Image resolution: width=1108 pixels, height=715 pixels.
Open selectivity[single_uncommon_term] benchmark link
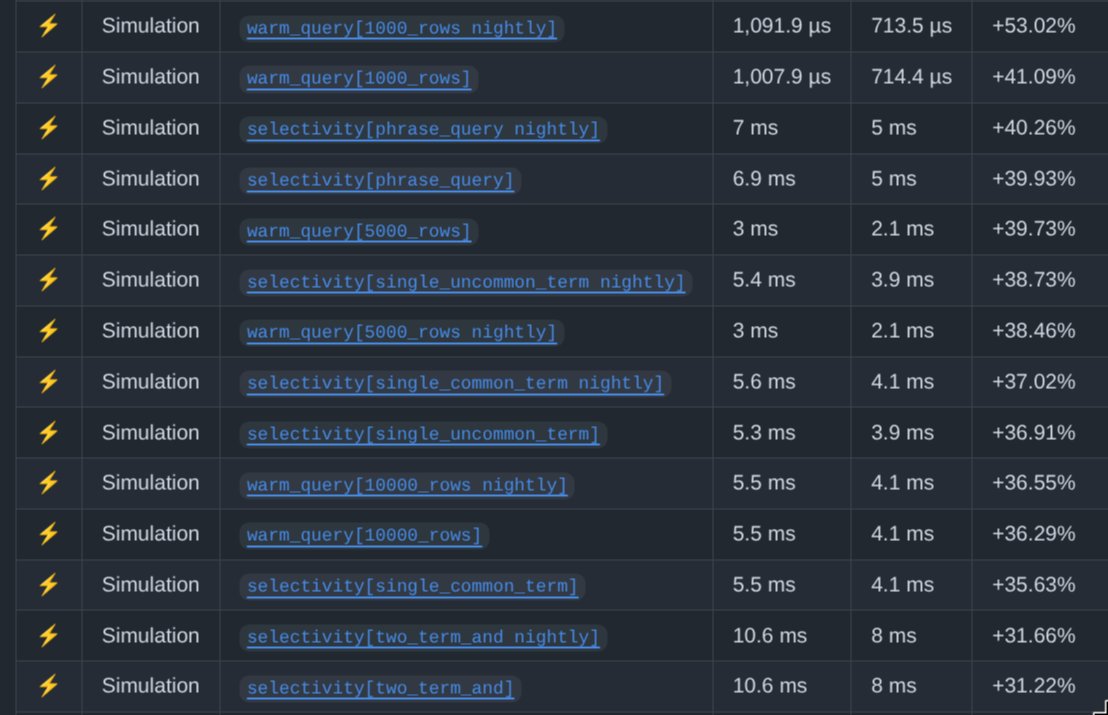(423, 434)
